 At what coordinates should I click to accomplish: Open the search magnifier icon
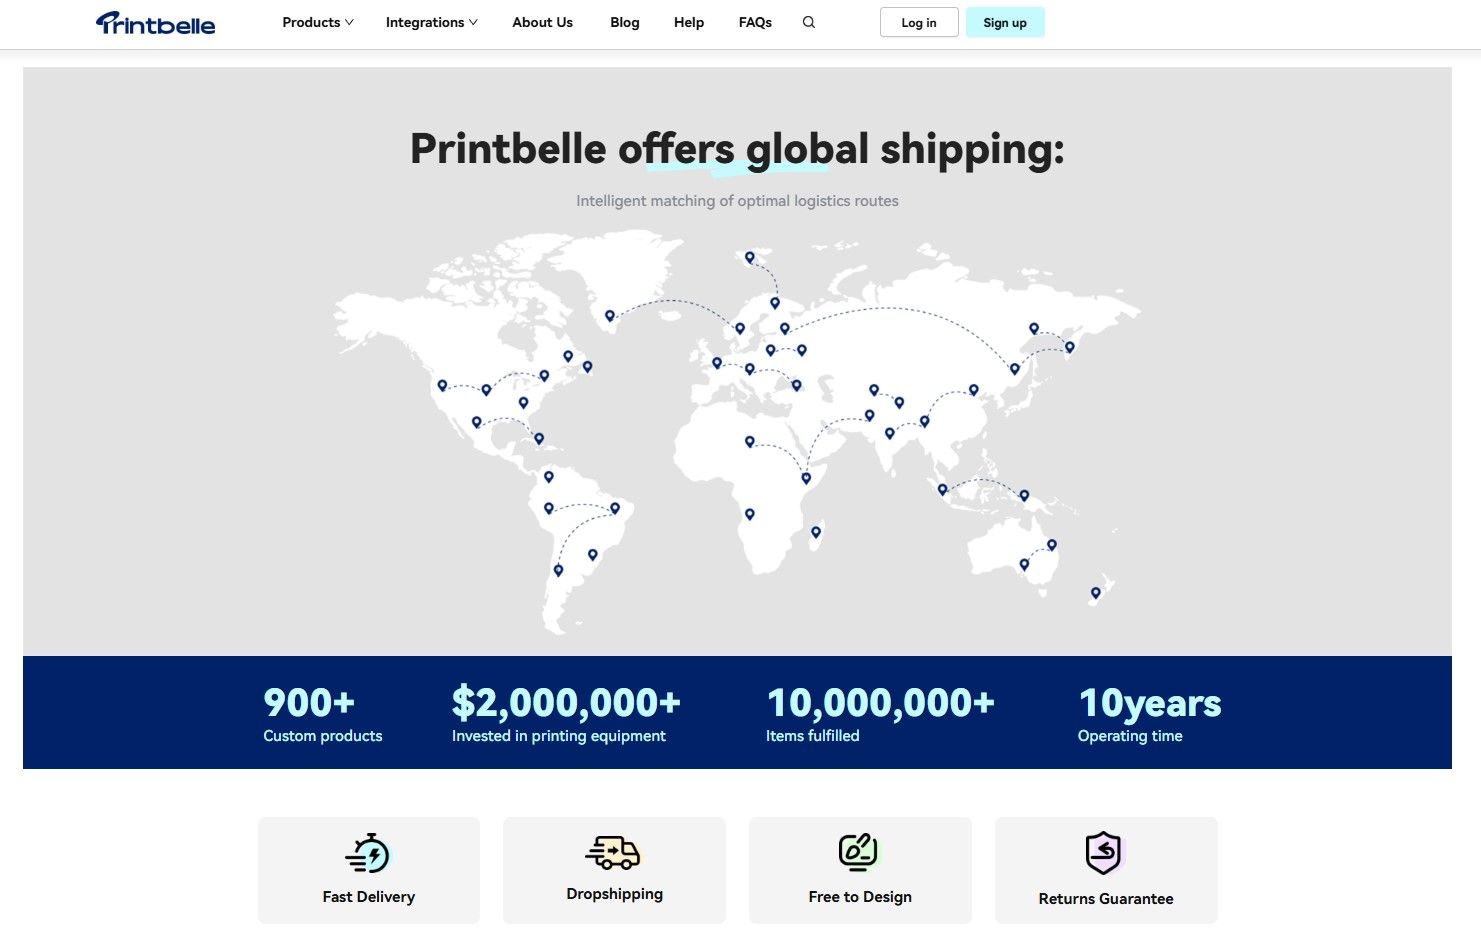[809, 22]
